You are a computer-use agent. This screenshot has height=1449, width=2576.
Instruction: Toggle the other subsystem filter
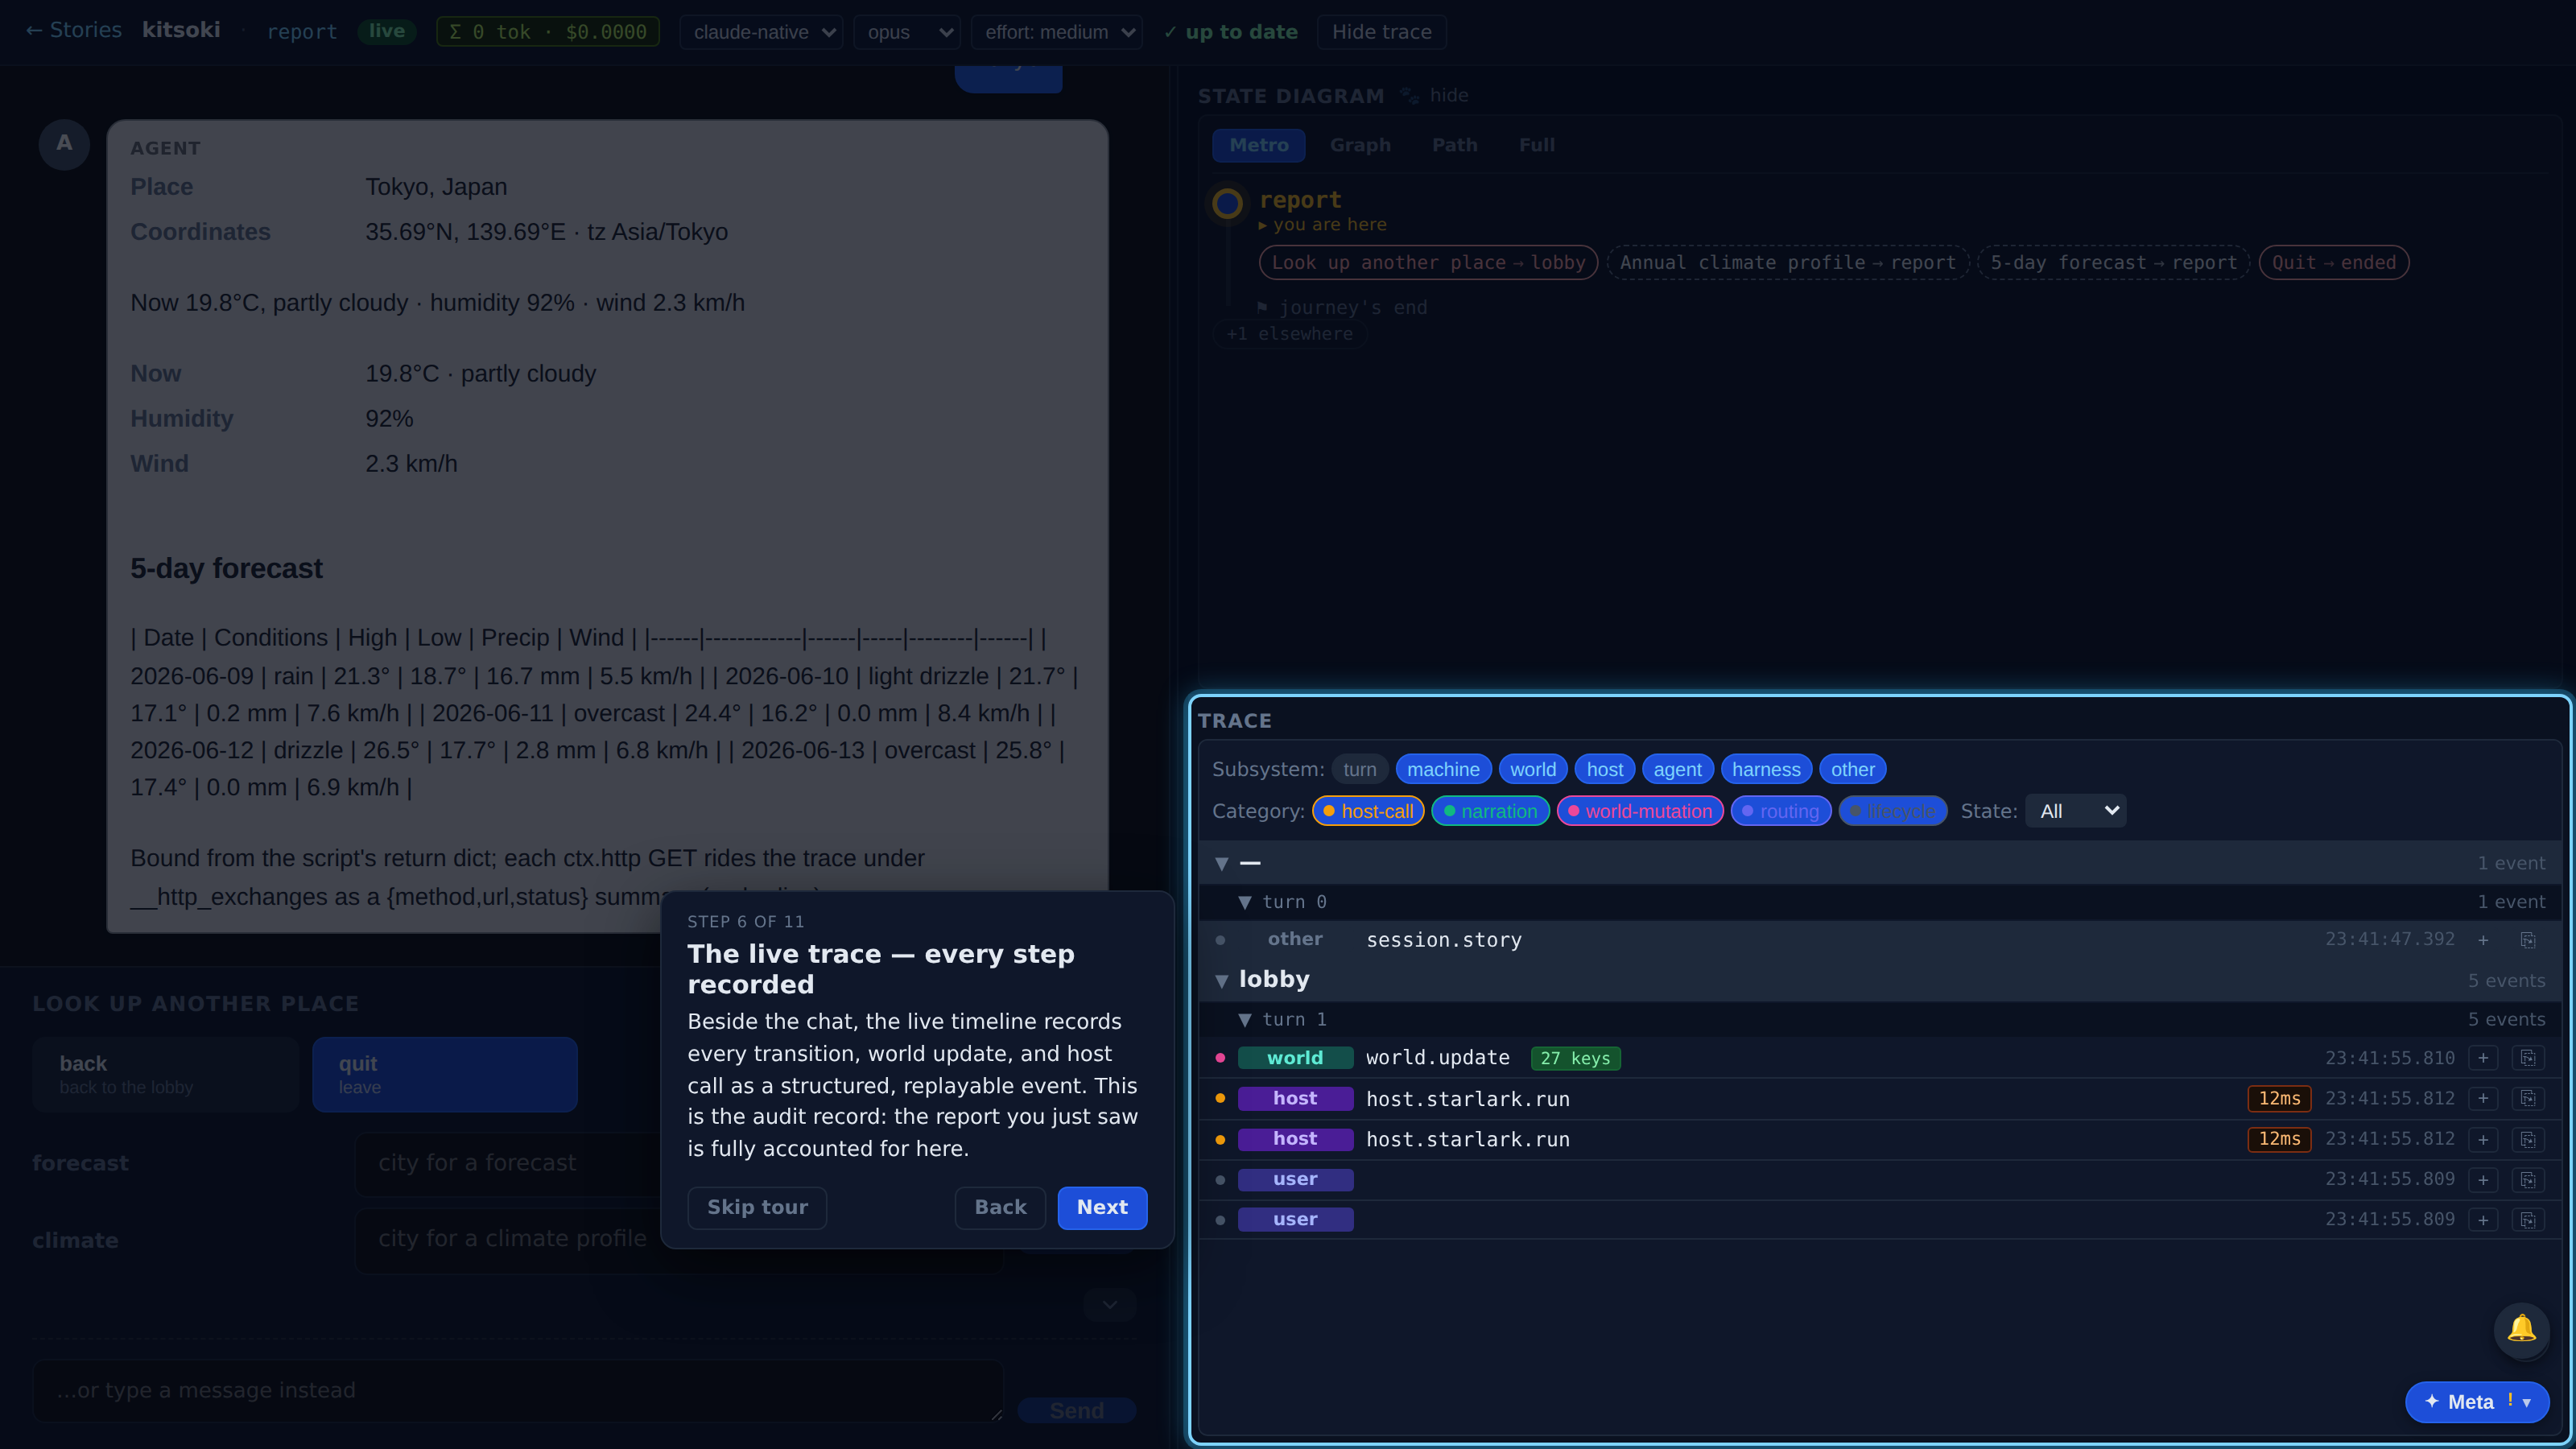[x=1852, y=769]
